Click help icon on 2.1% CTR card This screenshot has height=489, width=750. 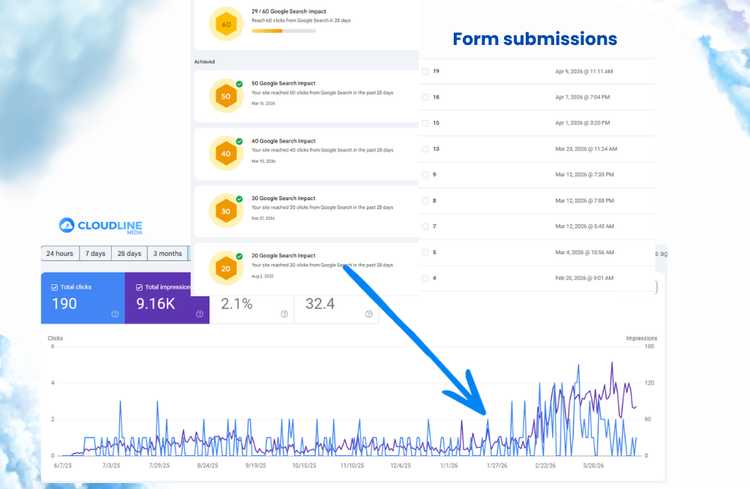(x=284, y=314)
